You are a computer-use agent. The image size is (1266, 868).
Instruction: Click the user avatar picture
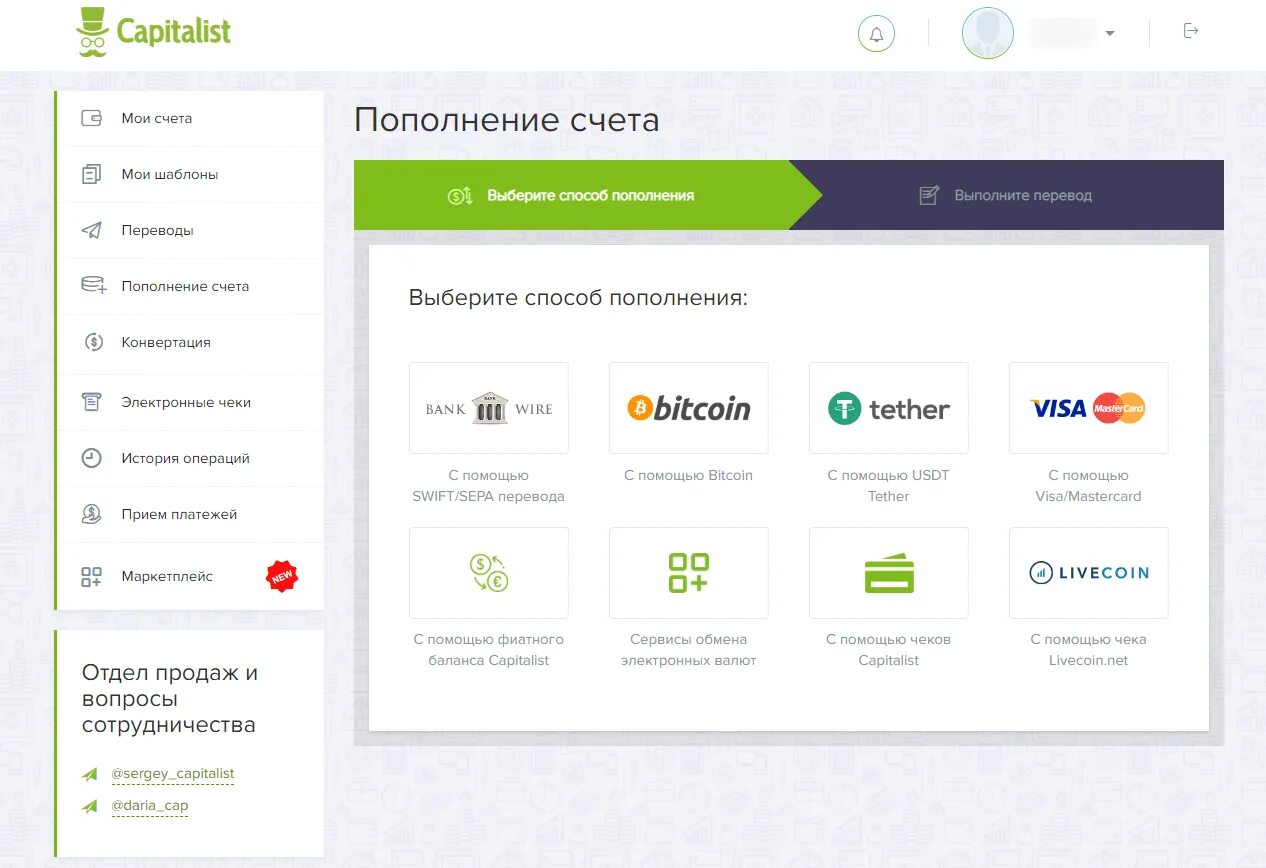988,33
